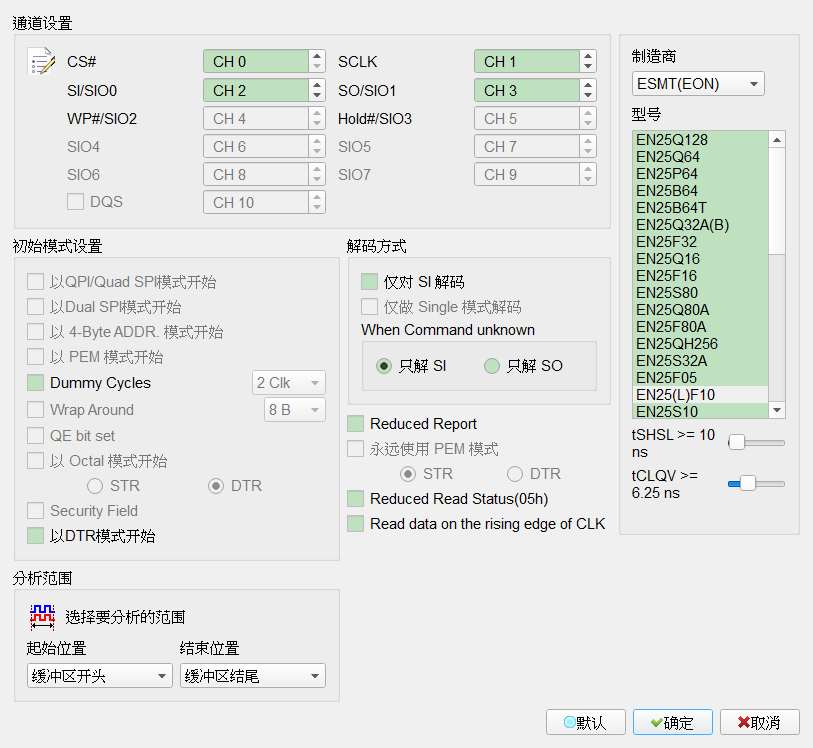Open the Wrap Around 8 B dropdown
Image resolution: width=813 pixels, height=748 pixels.
[295, 410]
